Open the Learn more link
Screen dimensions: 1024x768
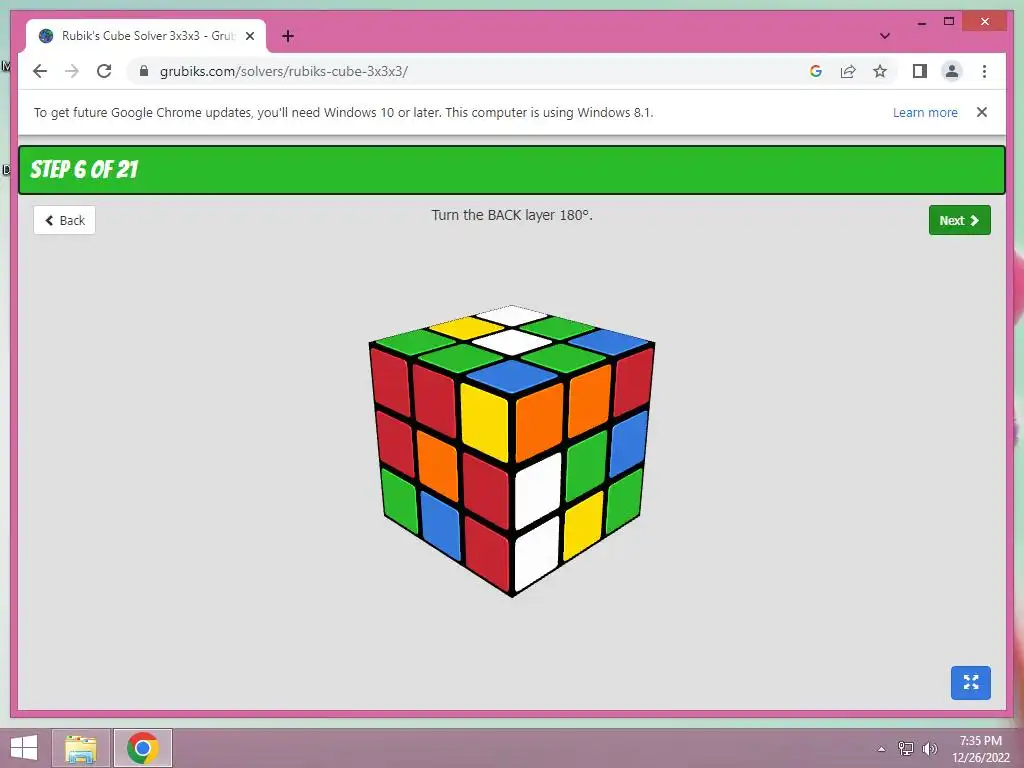click(x=925, y=112)
